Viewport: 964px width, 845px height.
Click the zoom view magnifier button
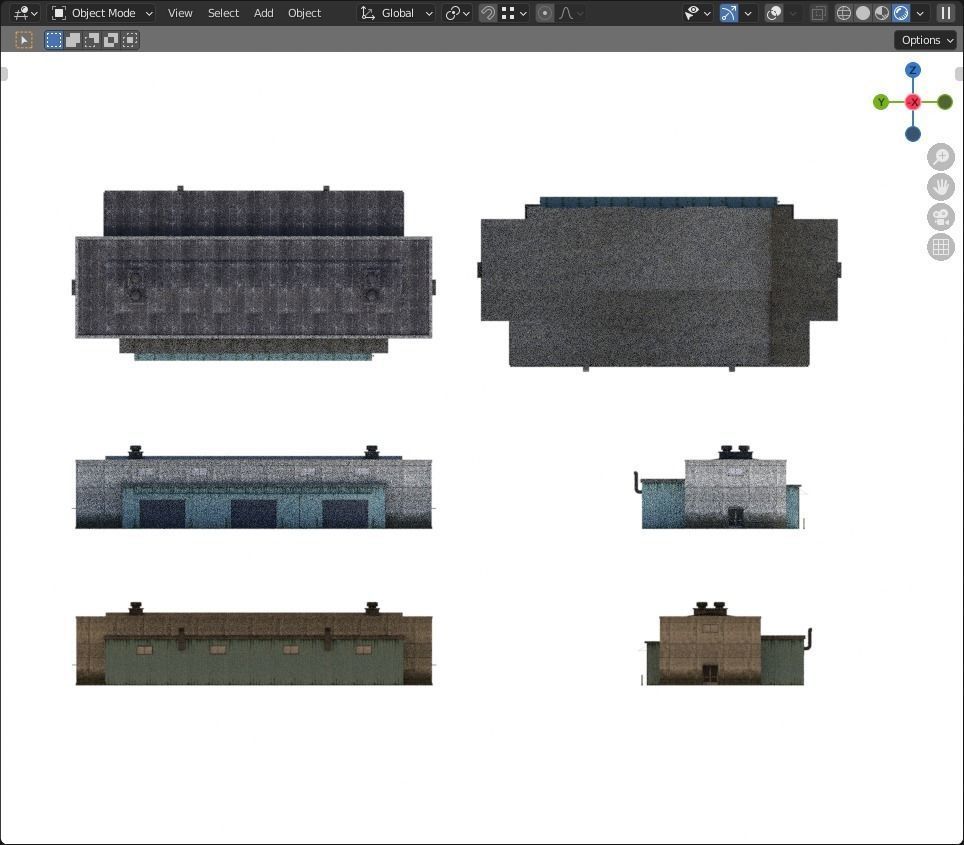coord(941,157)
